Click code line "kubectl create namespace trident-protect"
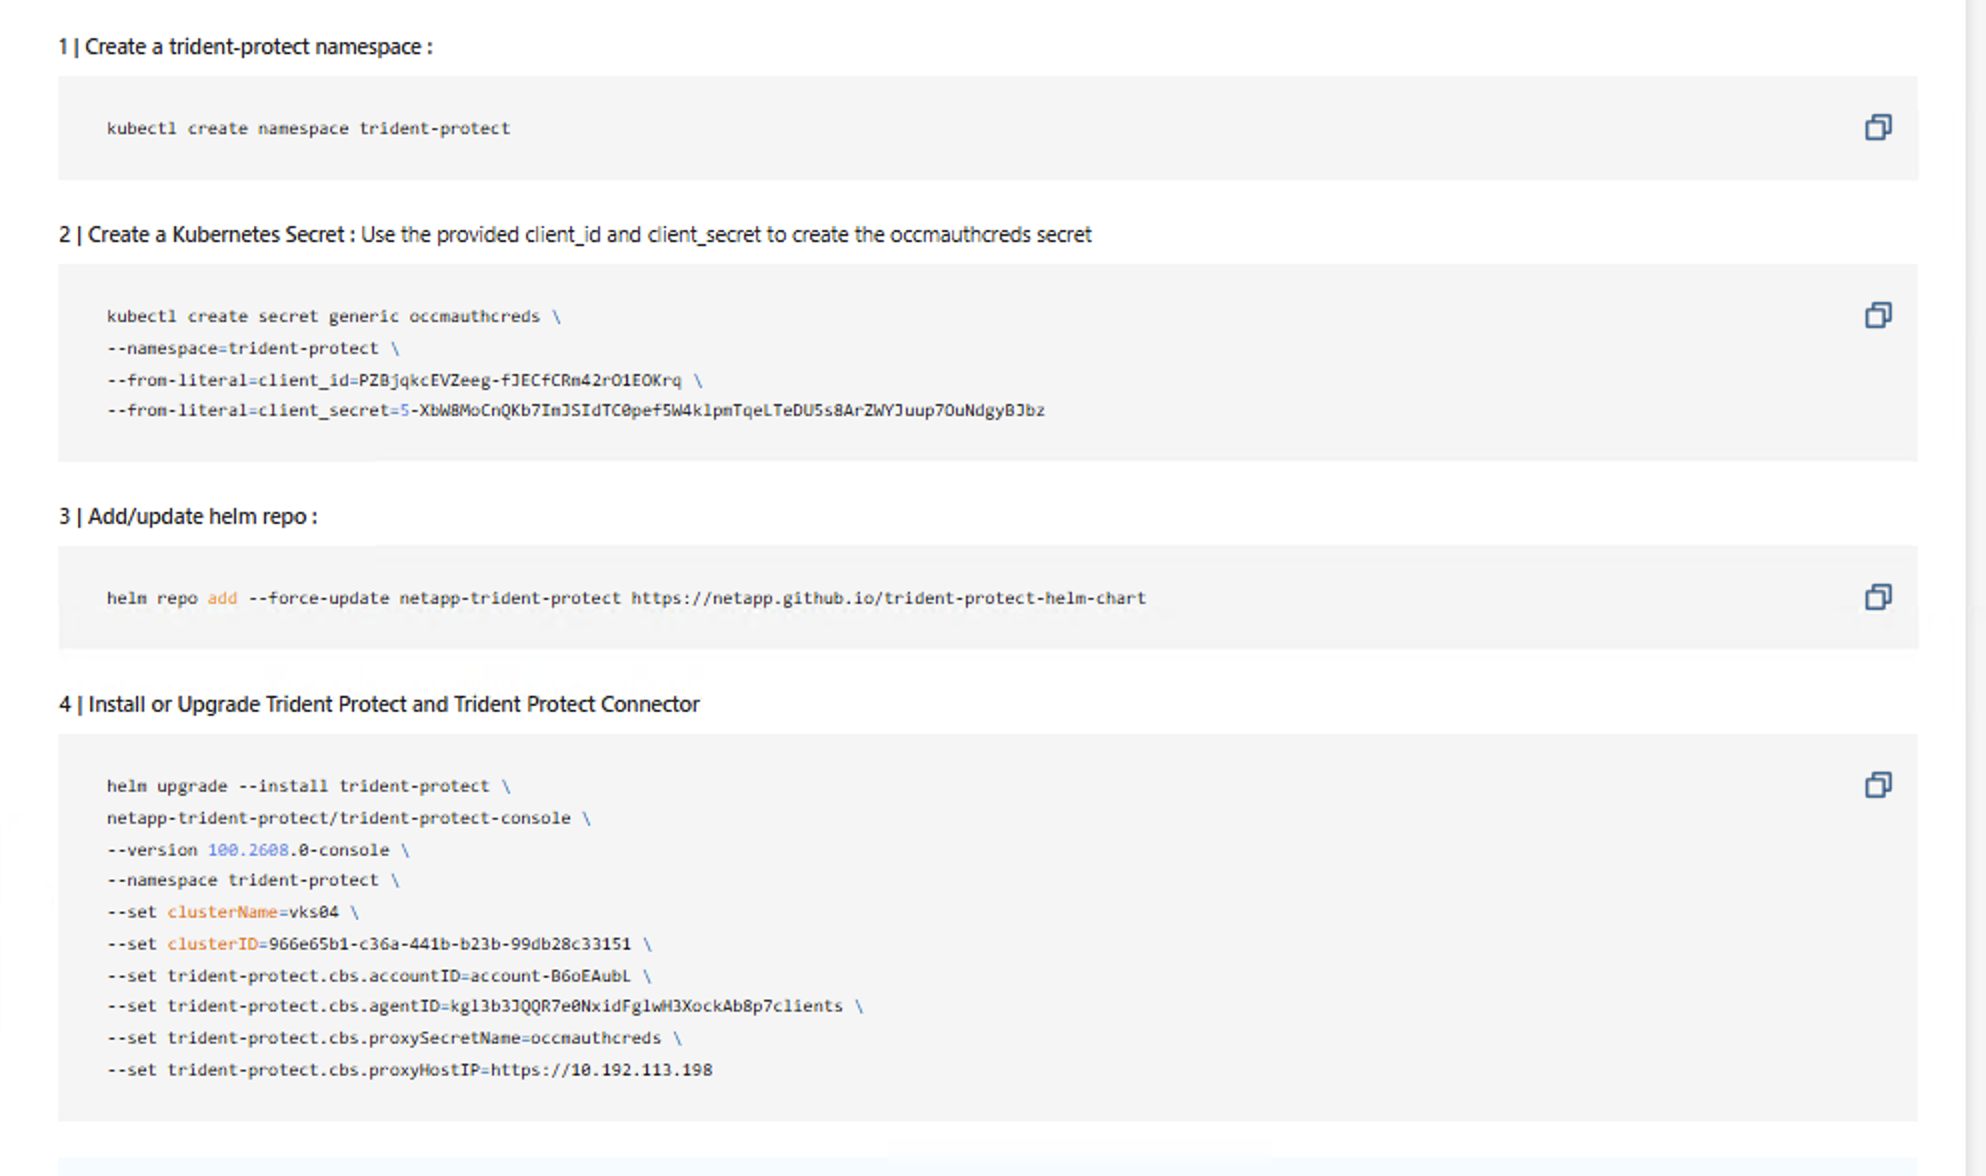 click(308, 128)
